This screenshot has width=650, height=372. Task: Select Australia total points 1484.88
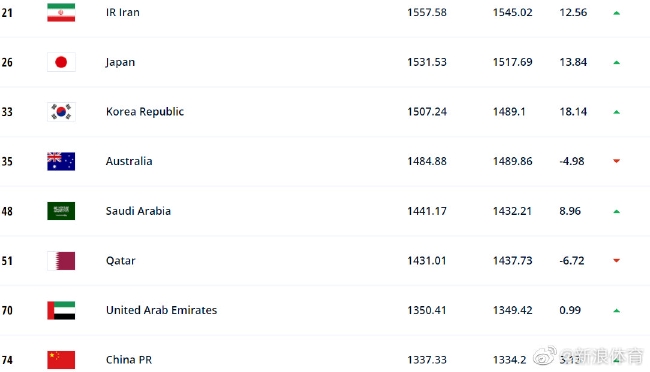(x=427, y=161)
